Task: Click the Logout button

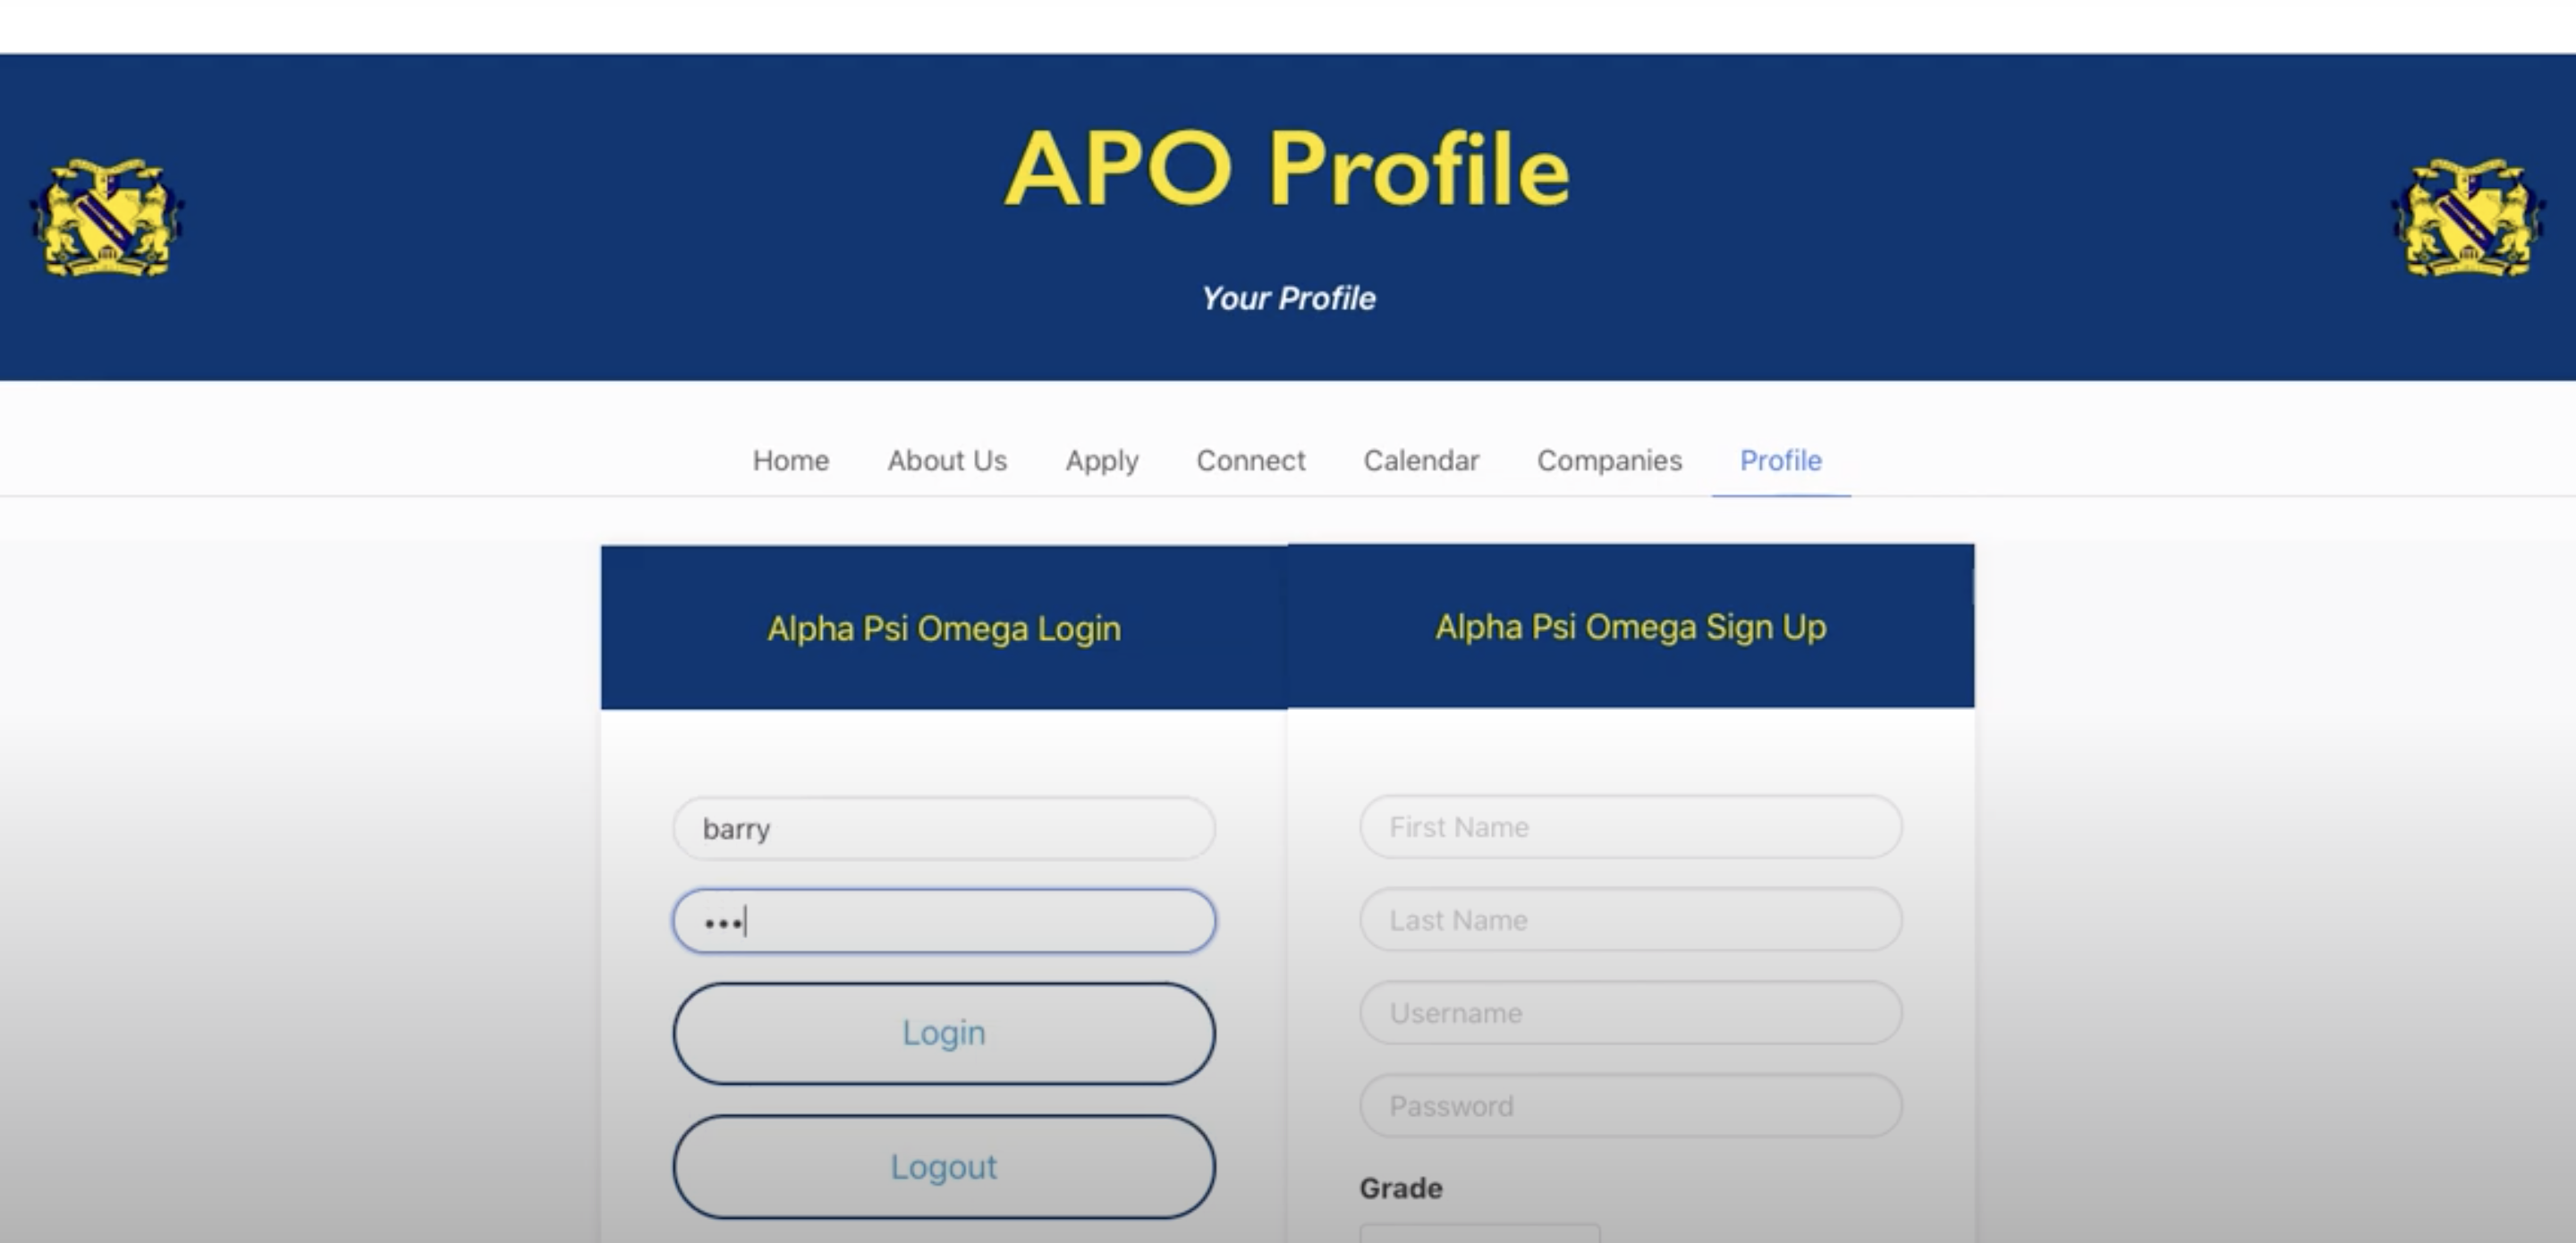Action: [945, 1166]
